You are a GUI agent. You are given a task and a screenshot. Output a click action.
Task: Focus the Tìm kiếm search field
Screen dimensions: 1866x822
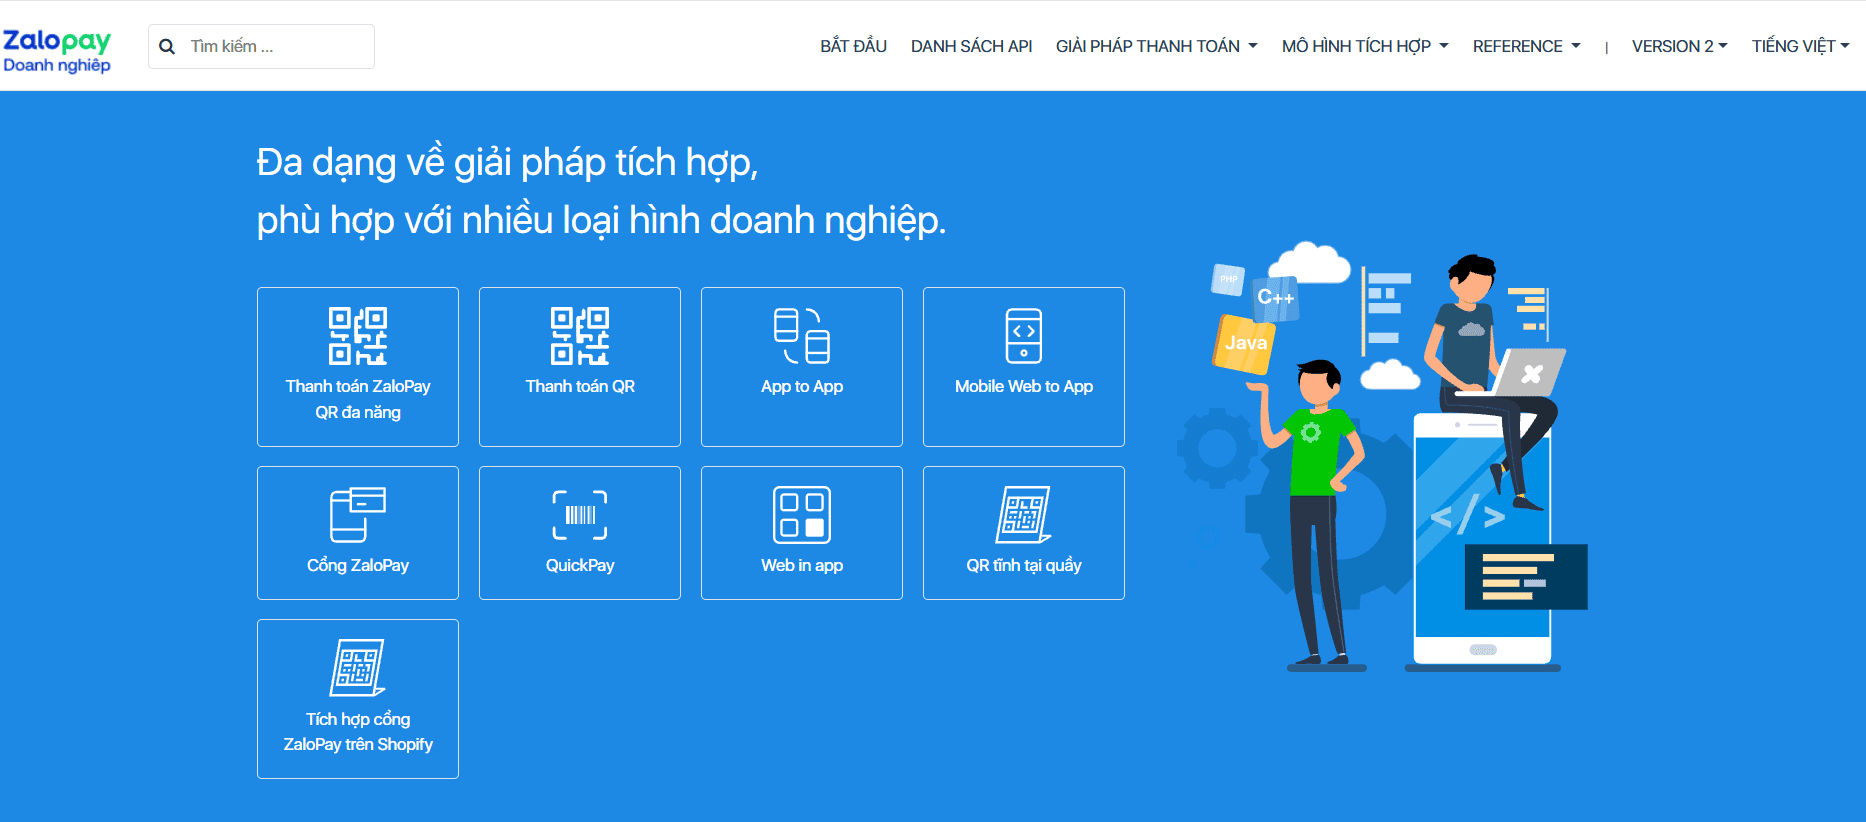click(x=262, y=46)
